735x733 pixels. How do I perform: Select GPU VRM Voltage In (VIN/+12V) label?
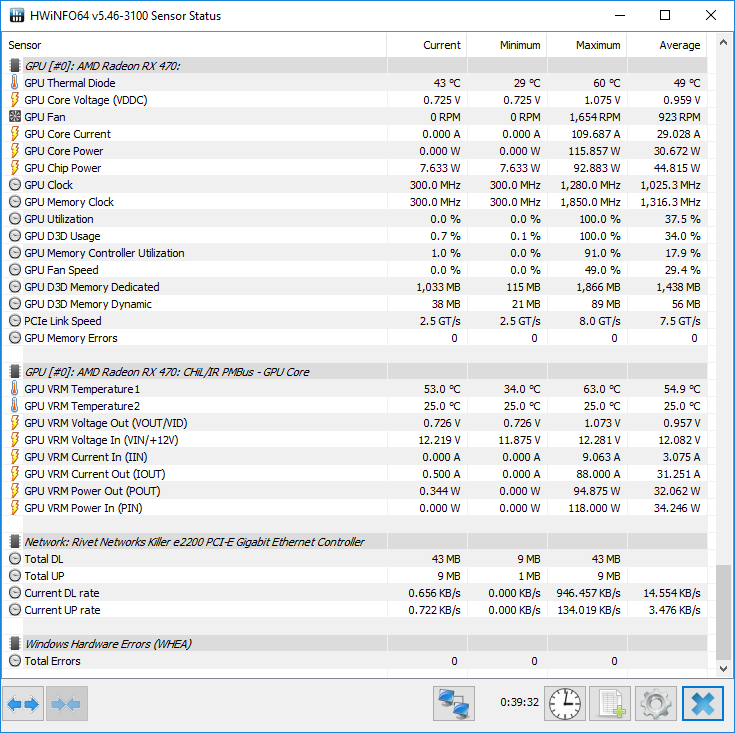102,440
